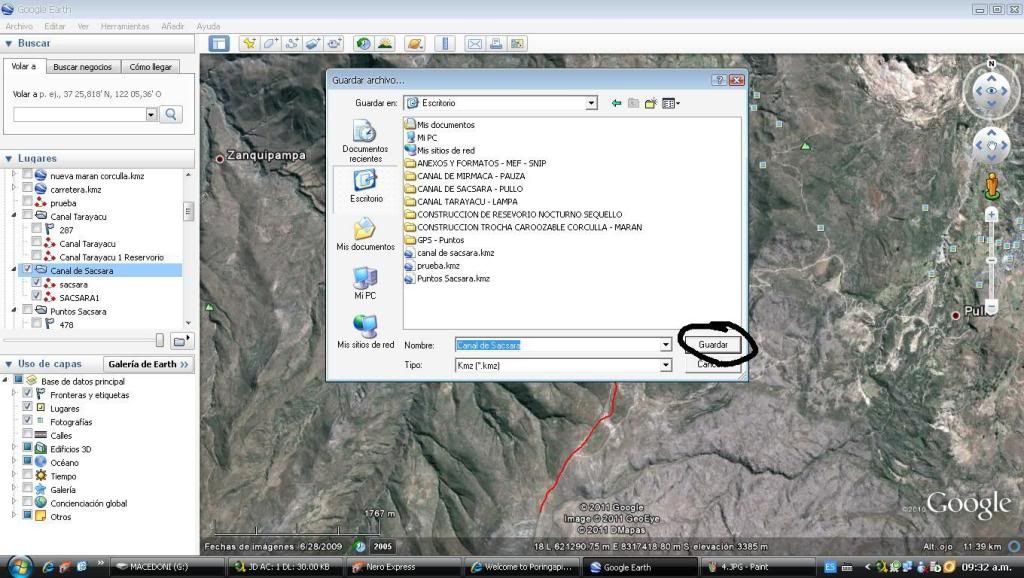1024x578 pixels.
Task: Click go back arrow in save dialog
Action: click(616, 103)
